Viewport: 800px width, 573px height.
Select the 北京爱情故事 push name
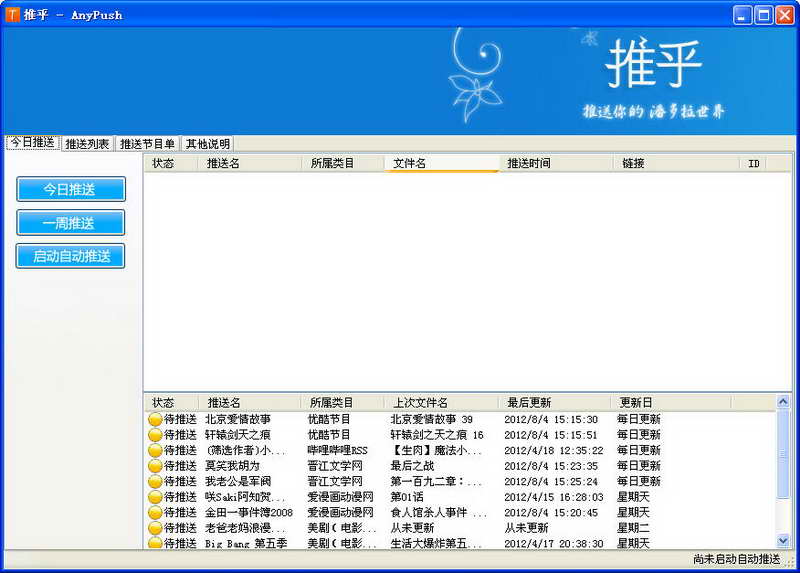coord(238,419)
